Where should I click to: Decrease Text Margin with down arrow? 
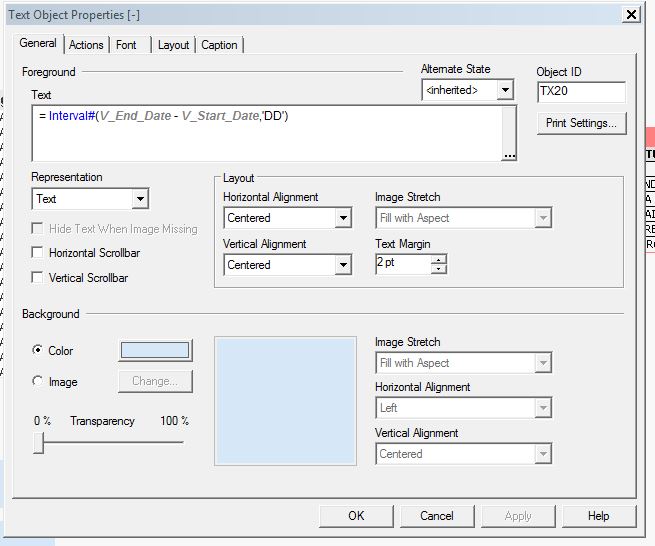pos(439,269)
